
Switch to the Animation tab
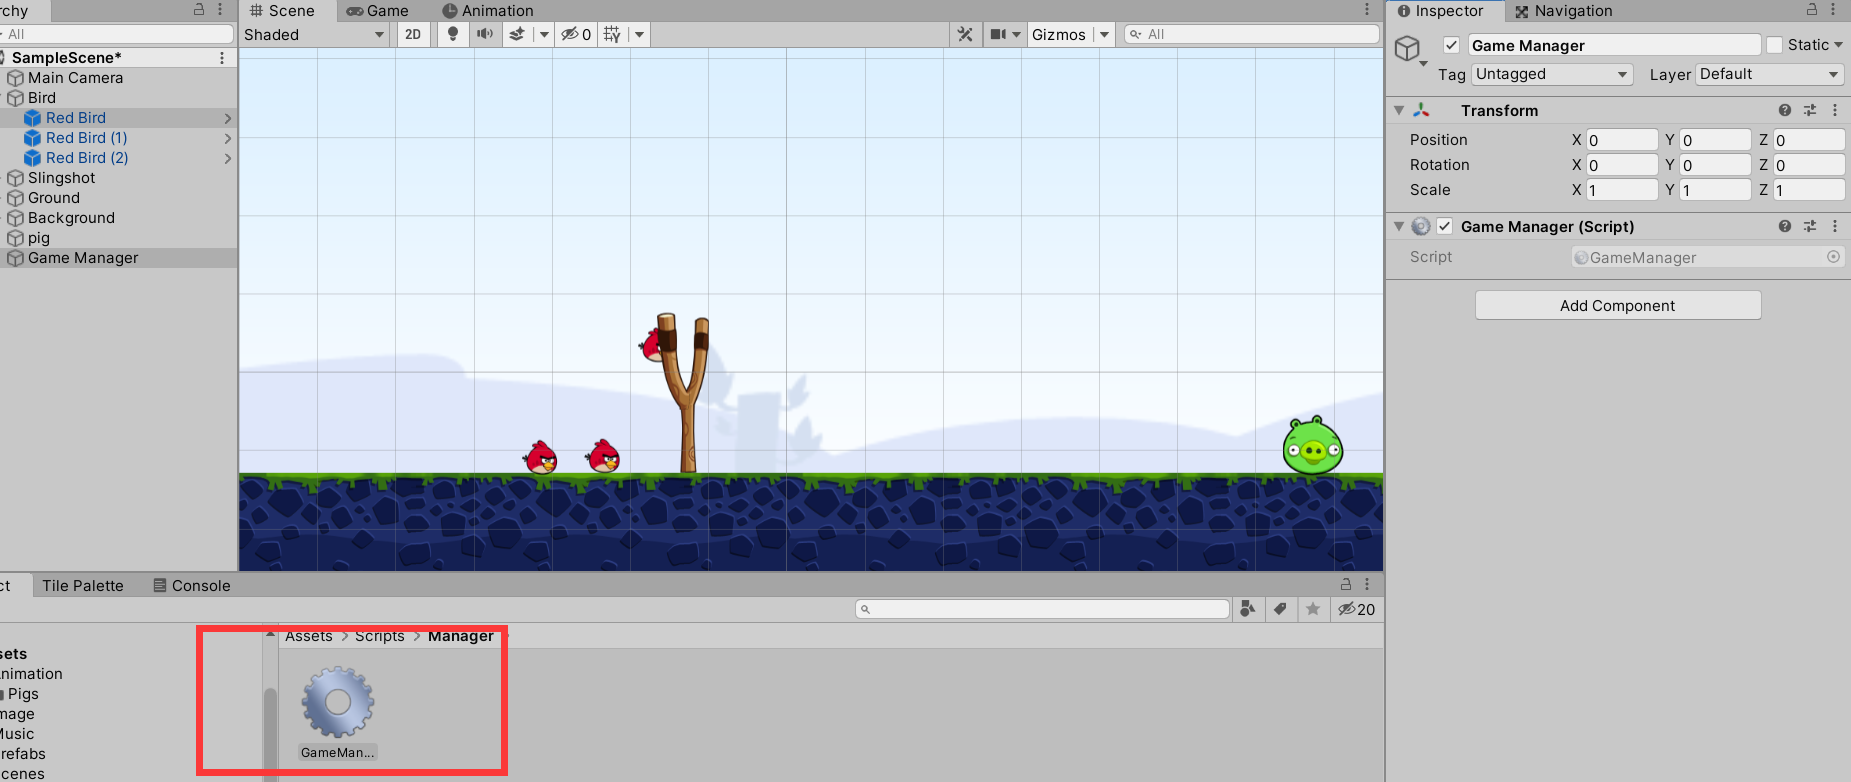click(488, 11)
